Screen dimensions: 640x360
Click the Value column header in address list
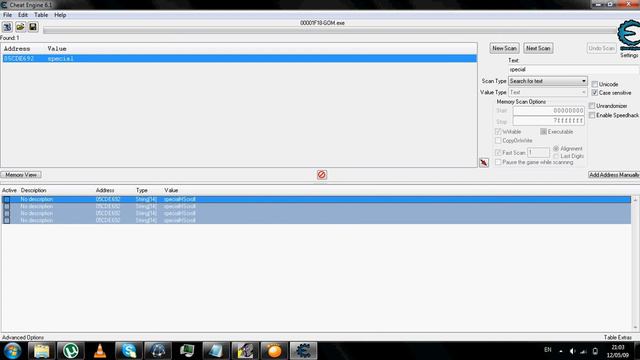[x=171, y=190]
